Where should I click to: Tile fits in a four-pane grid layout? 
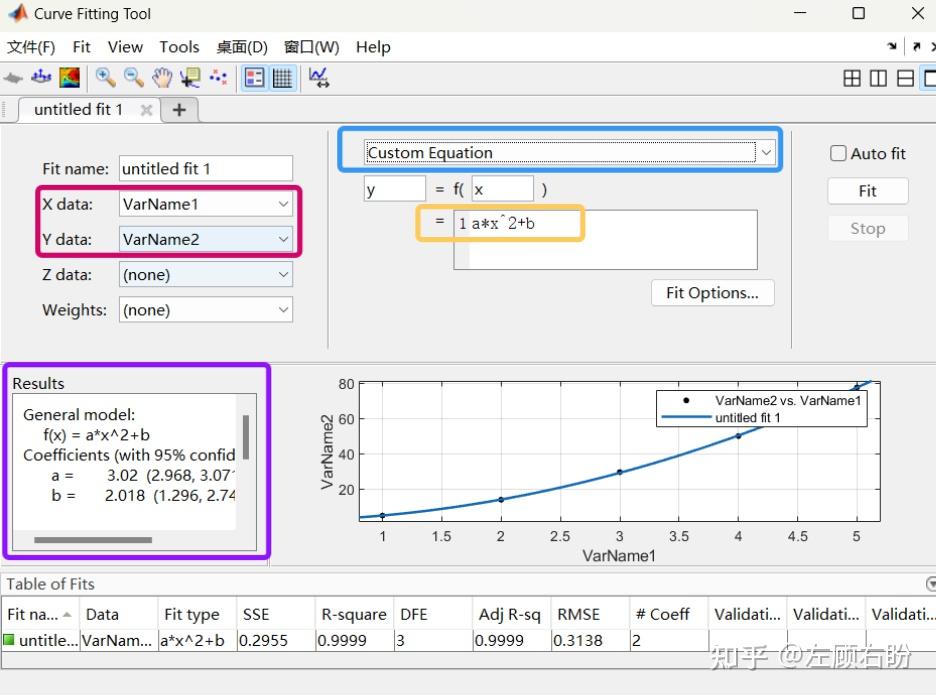coord(852,78)
